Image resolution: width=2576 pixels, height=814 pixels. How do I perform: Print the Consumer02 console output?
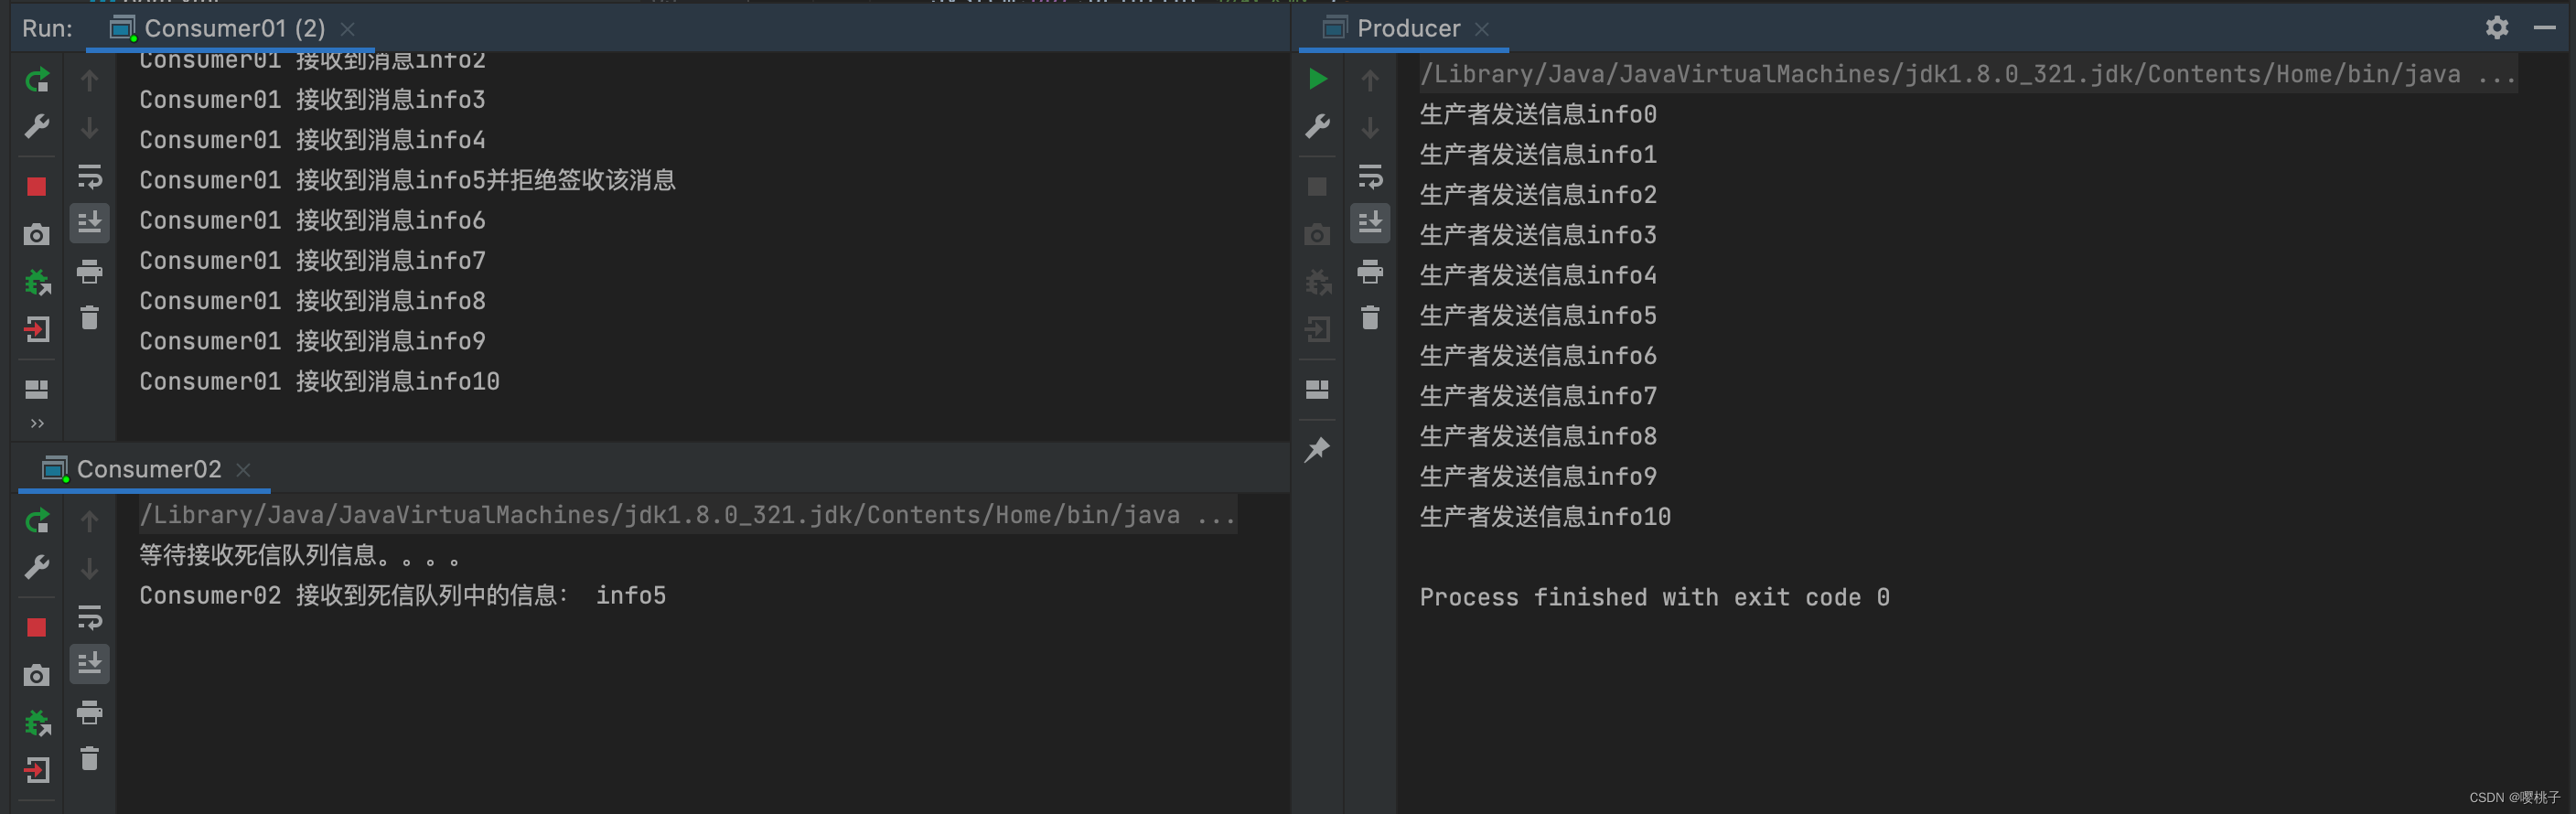coord(90,712)
